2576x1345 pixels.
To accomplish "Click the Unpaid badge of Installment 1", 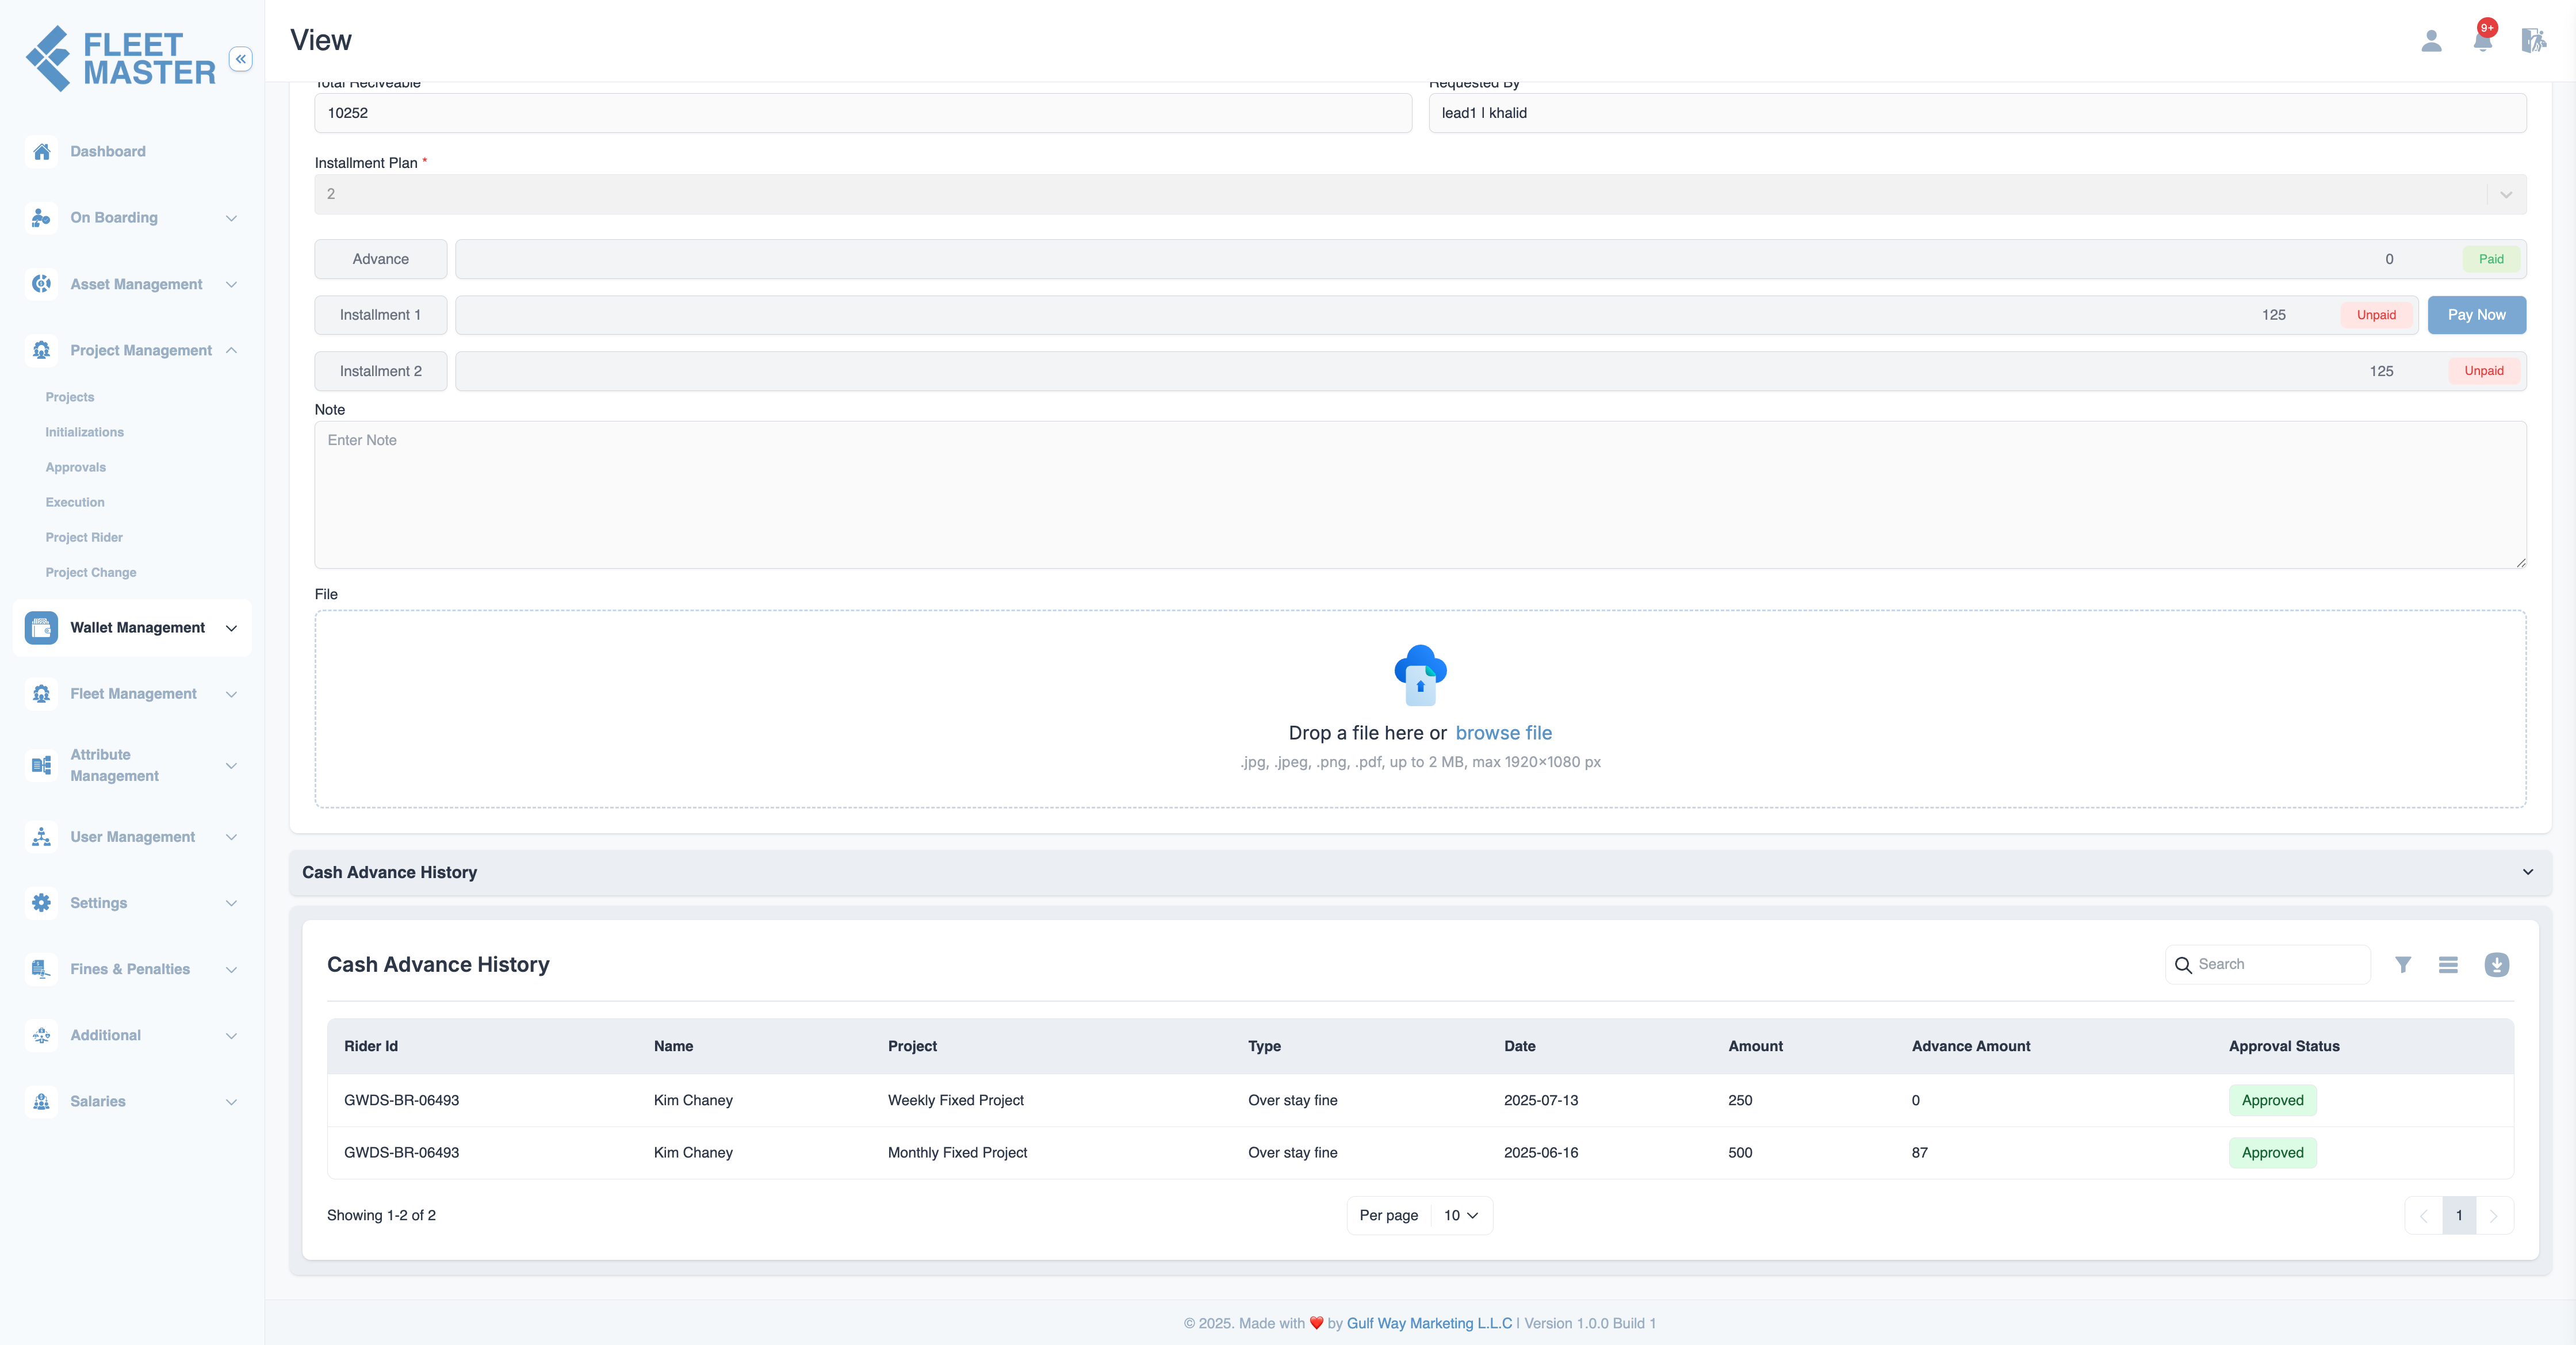I will [x=2375, y=315].
